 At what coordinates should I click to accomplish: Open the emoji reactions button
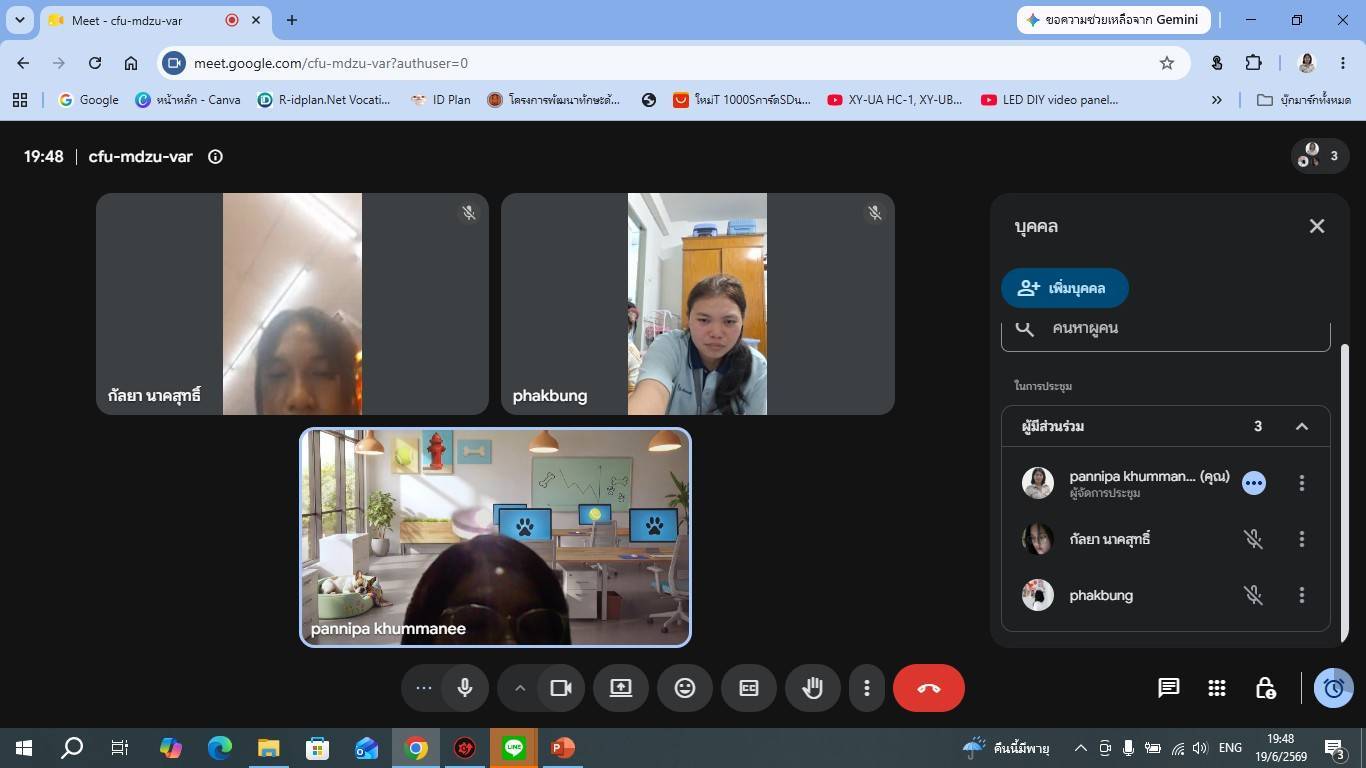coord(685,688)
